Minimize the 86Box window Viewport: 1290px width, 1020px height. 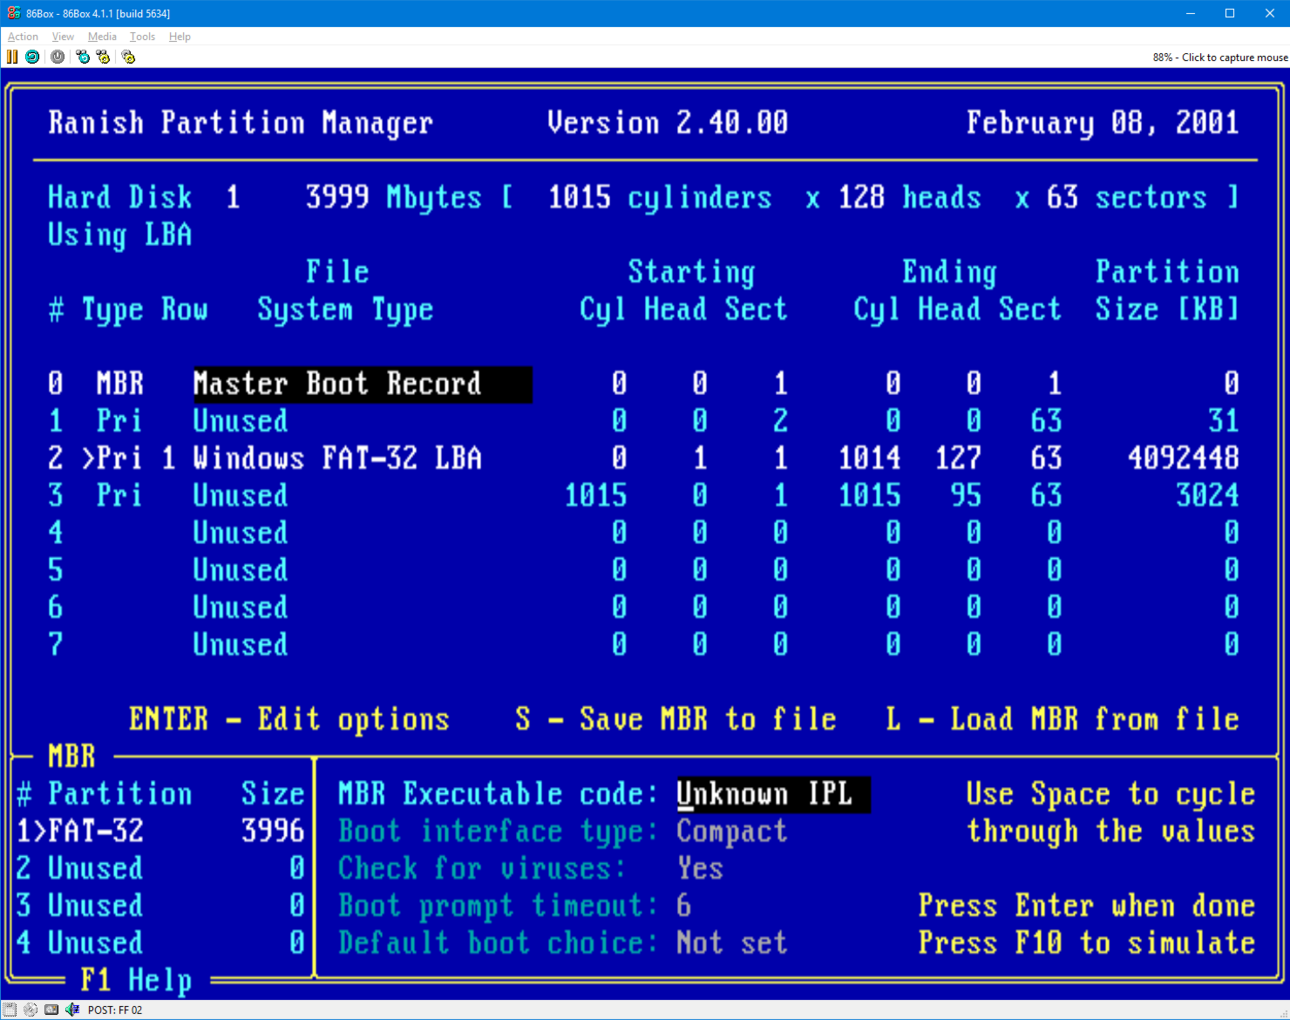pos(1190,13)
